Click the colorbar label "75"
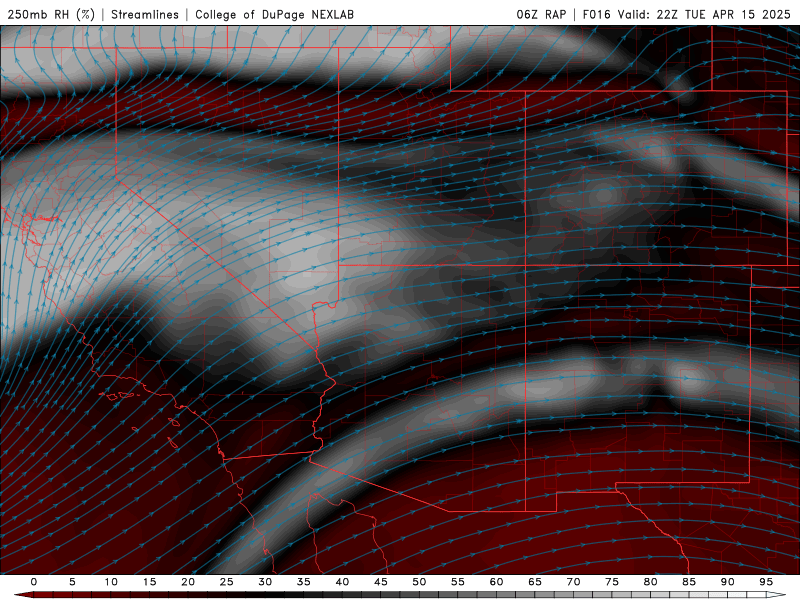Viewport: 800px width, 600px height. tap(612, 582)
